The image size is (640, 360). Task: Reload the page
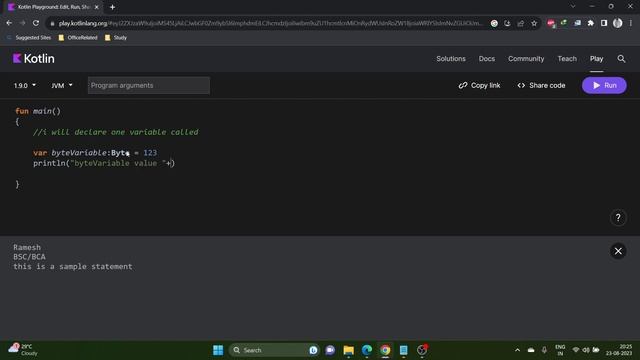pos(36,23)
